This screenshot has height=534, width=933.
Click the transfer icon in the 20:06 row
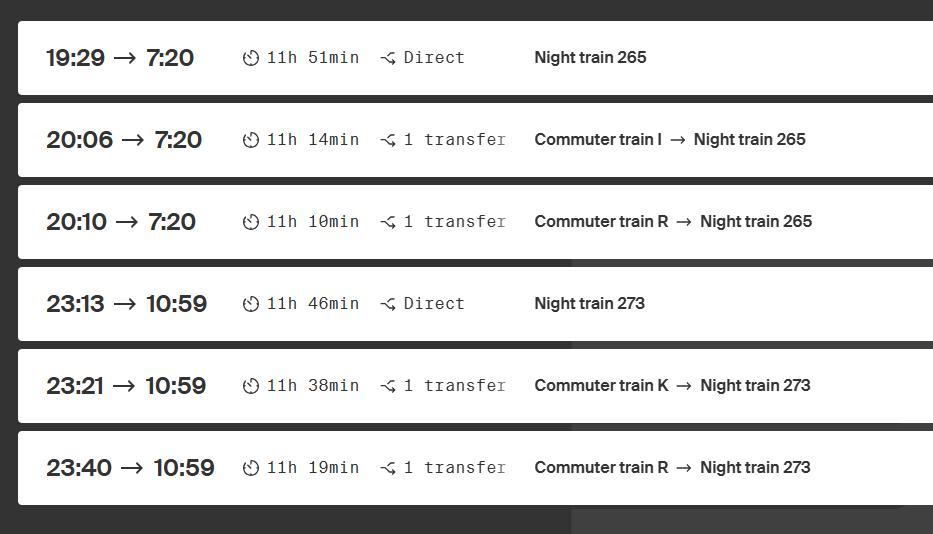point(388,140)
